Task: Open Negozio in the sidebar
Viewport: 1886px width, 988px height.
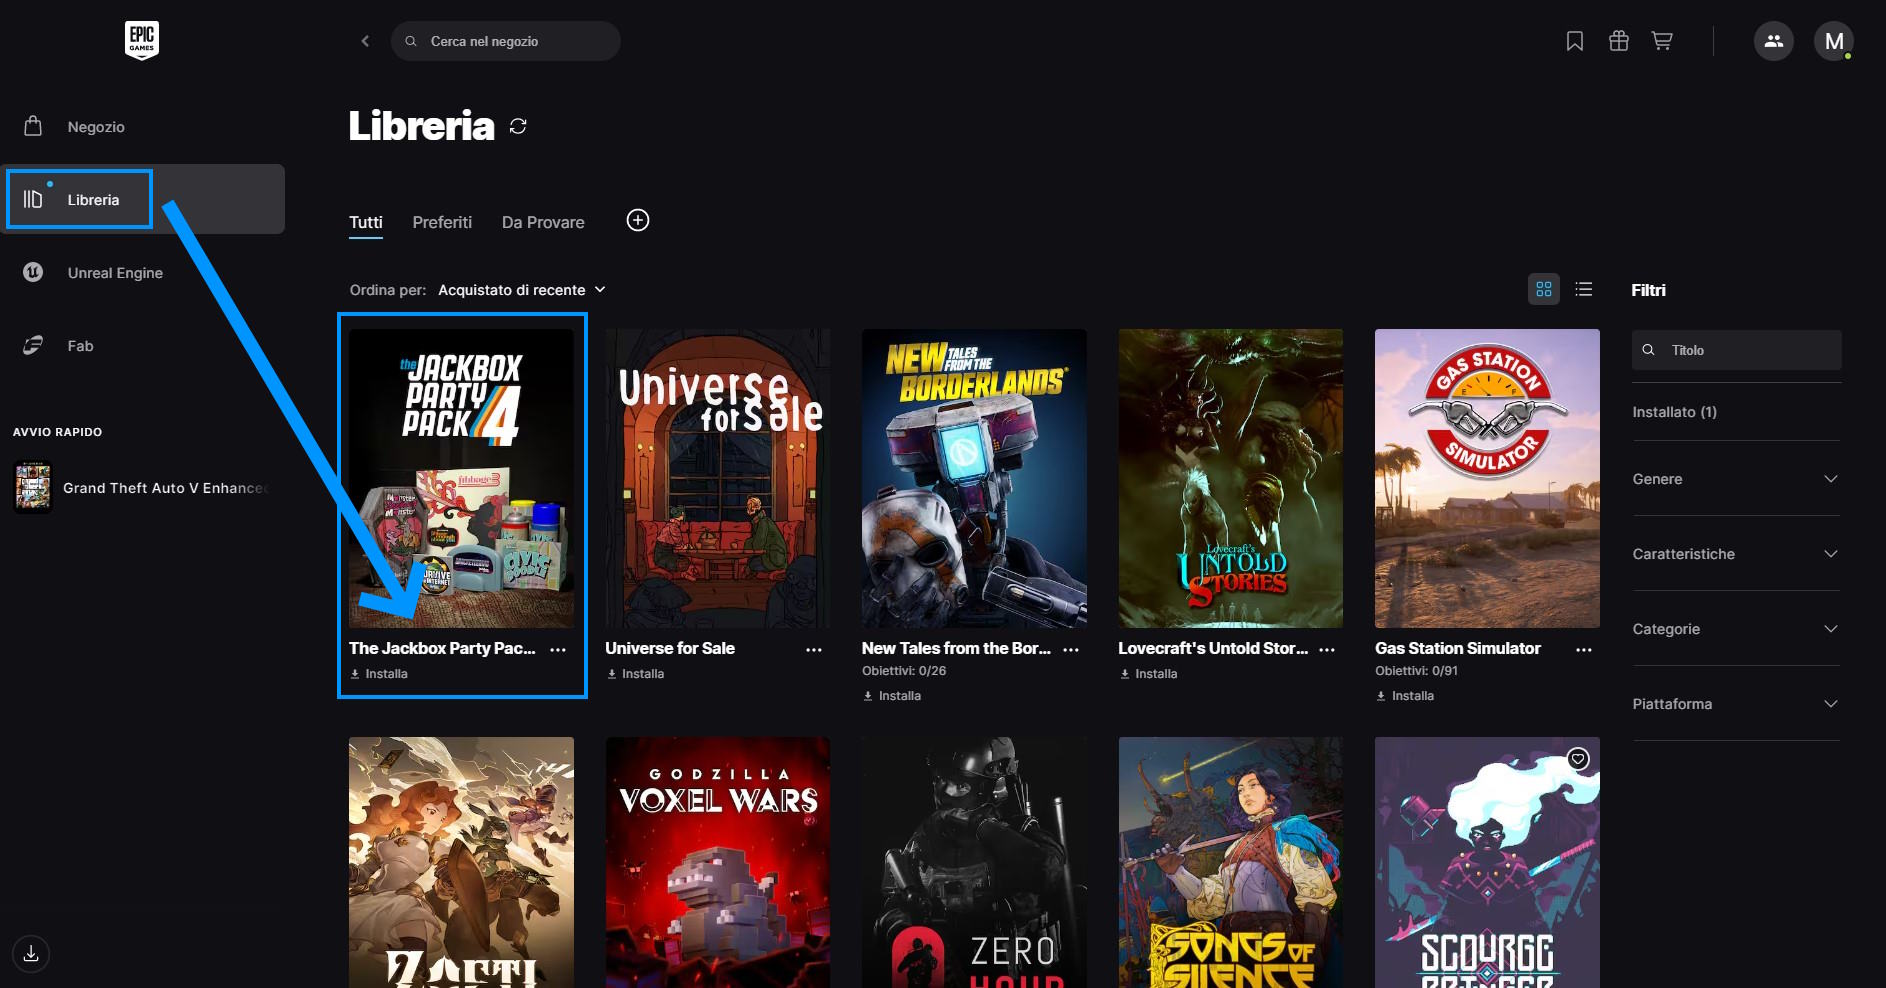Action: click(96, 127)
